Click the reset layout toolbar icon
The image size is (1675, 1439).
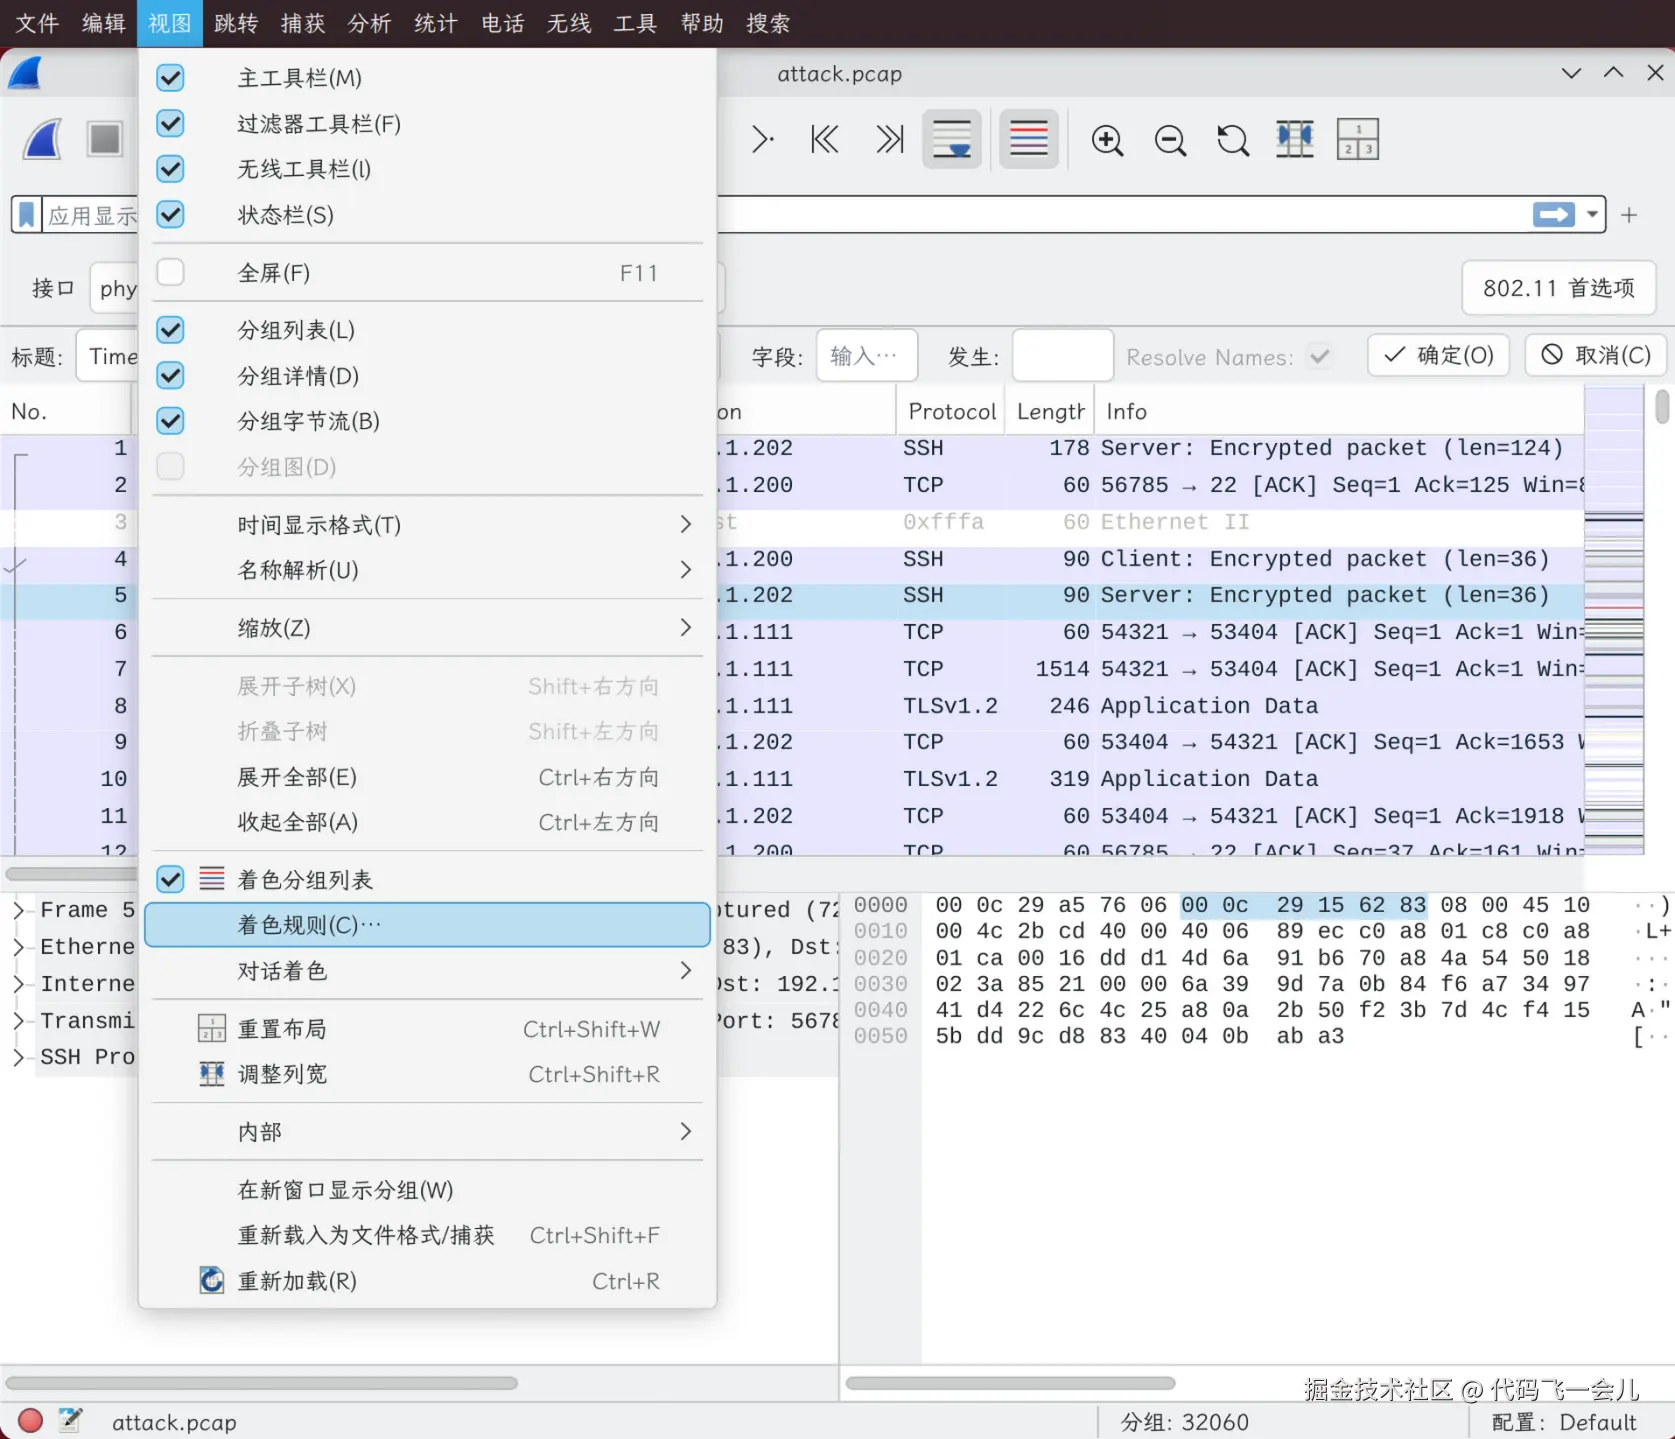click(x=1358, y=139)
